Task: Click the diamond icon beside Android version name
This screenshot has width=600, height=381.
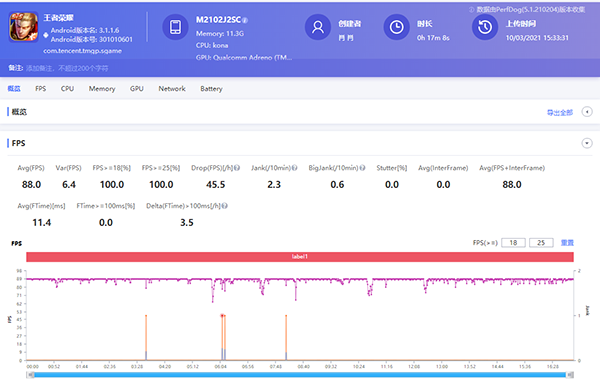Action: point(46,35)
